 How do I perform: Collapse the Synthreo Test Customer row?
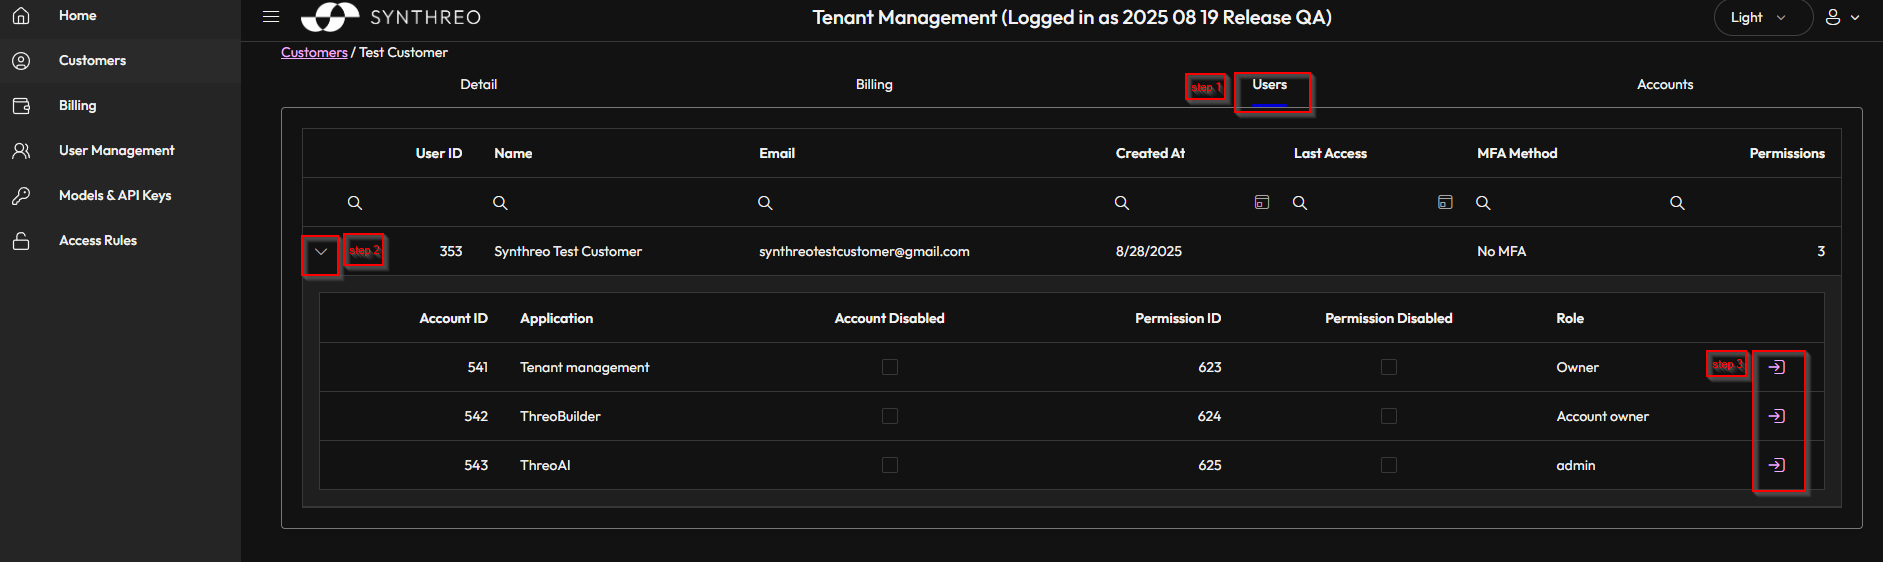click(321, 252)
